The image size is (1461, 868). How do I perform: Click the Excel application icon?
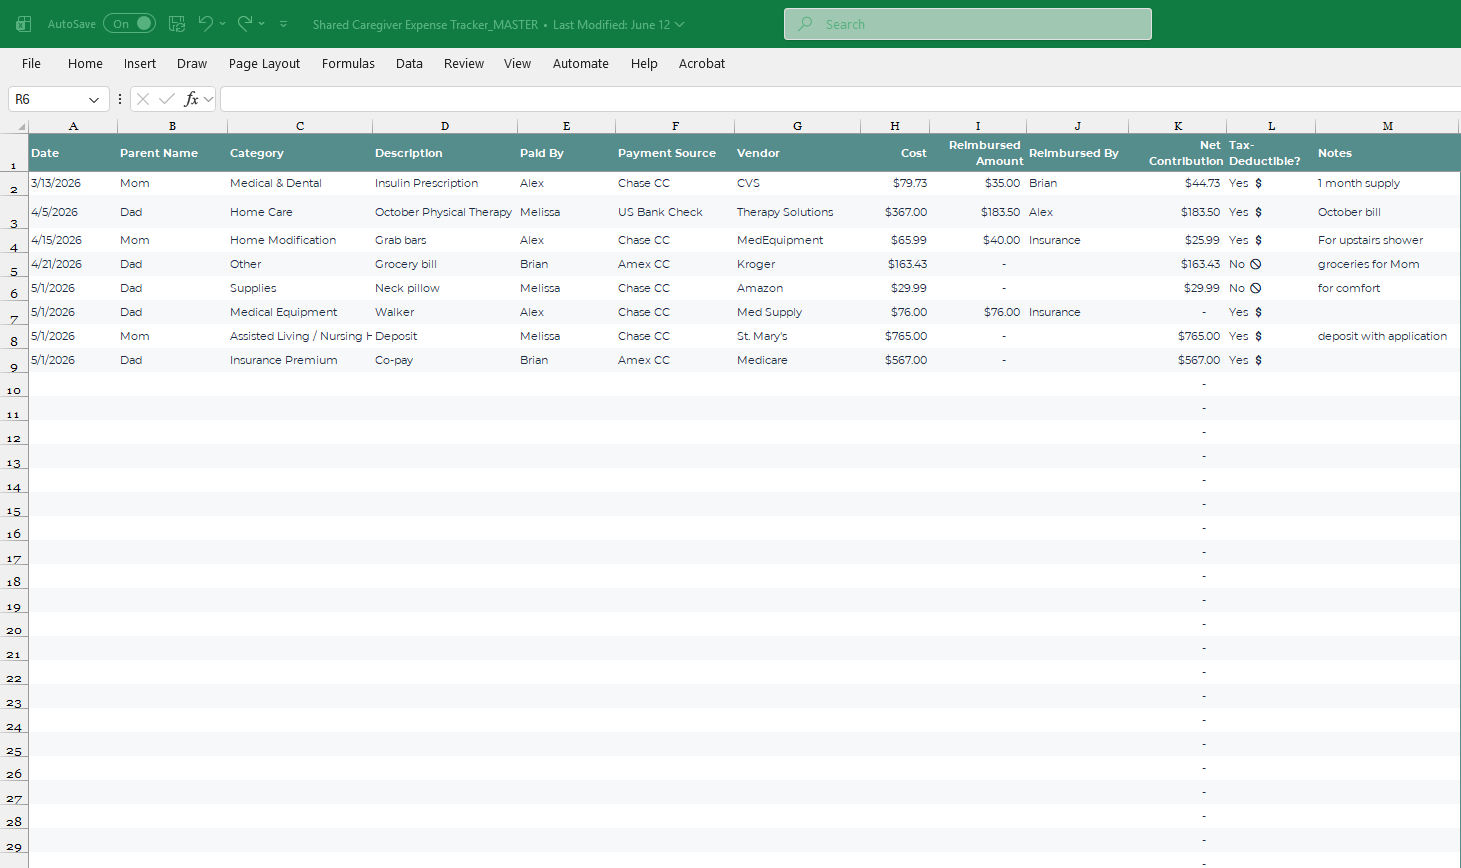click(x=24, y=24)
